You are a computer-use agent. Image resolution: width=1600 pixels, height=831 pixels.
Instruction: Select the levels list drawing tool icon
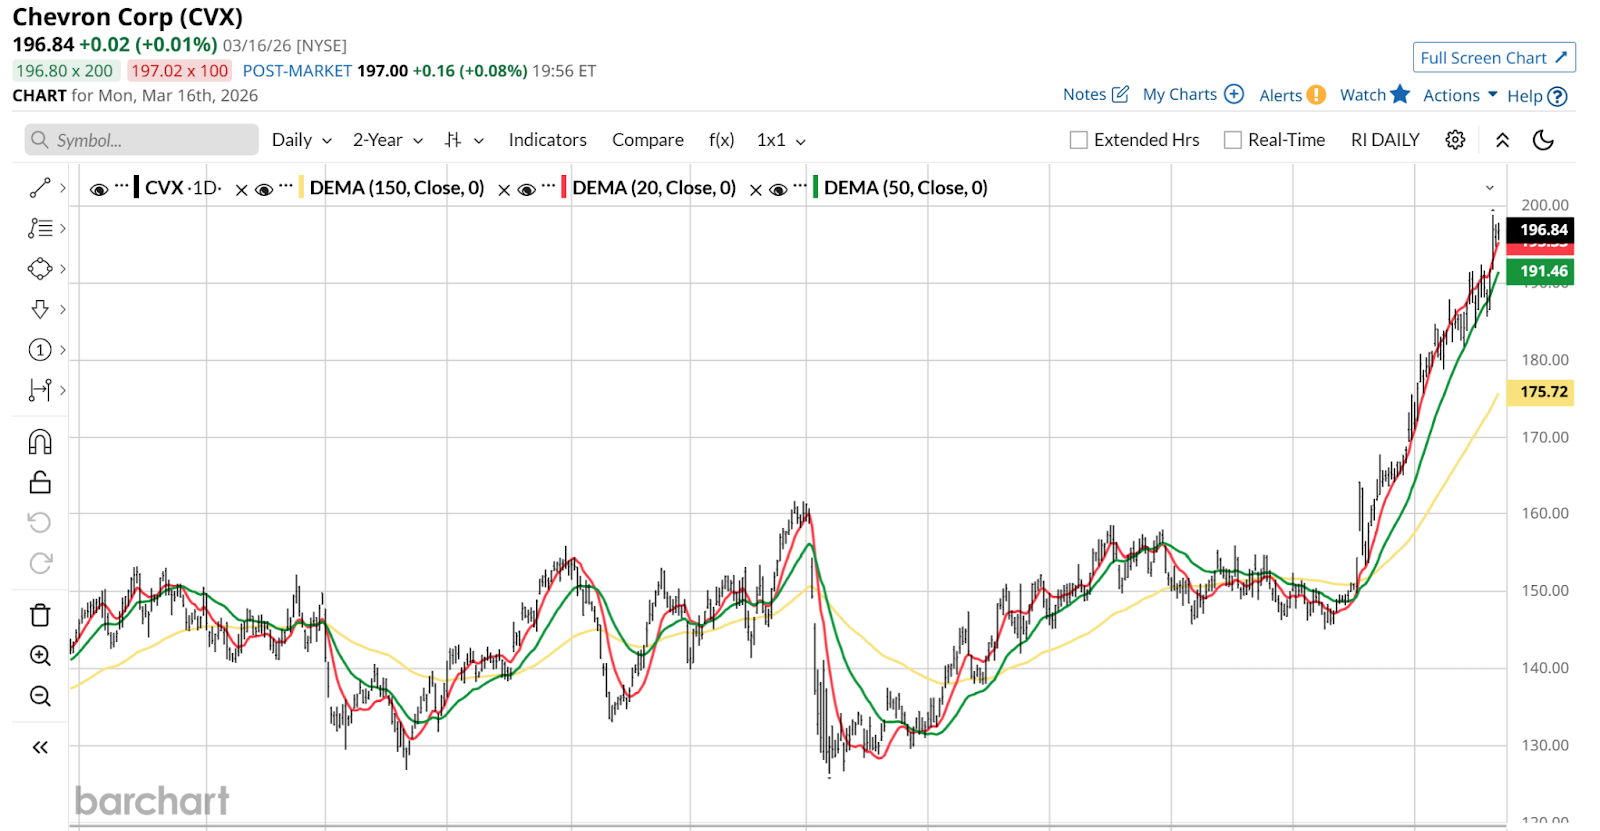coord(40,229)
